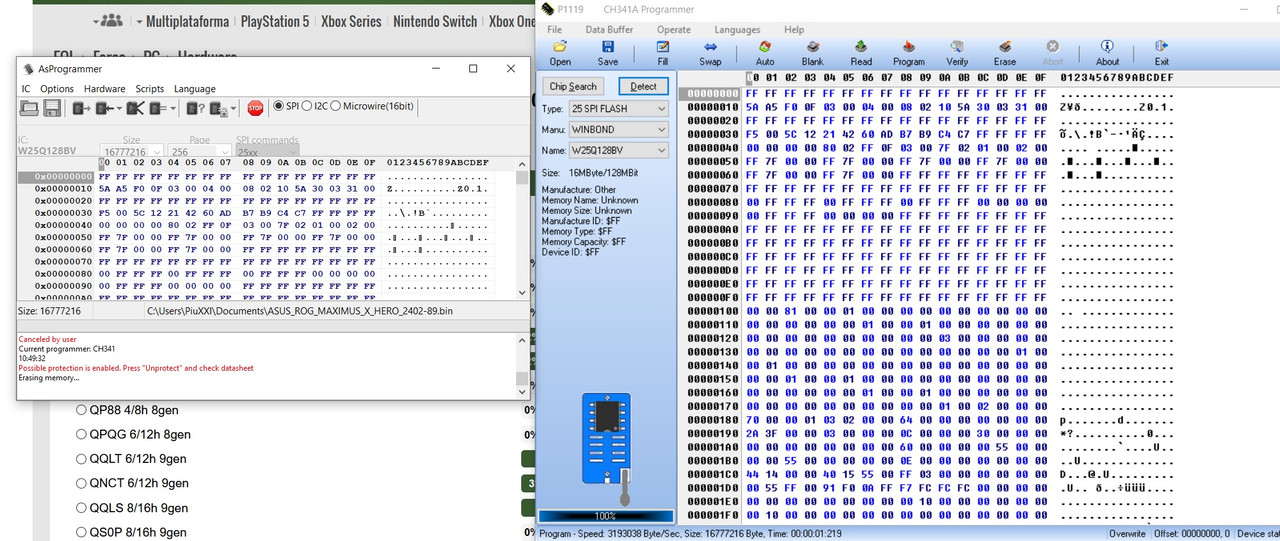Open the Operate menu in CH341A Programmer

pos(674,30)
